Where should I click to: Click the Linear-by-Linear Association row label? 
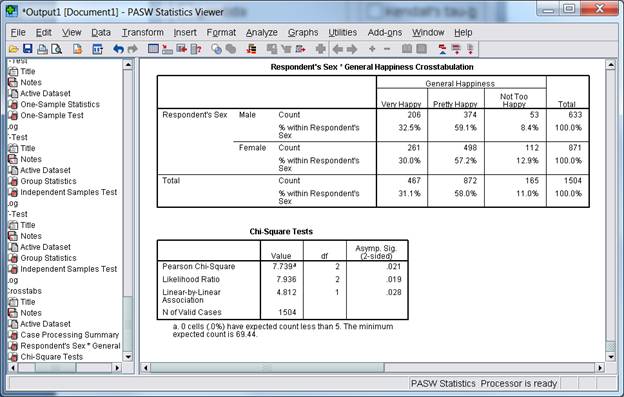191,296
